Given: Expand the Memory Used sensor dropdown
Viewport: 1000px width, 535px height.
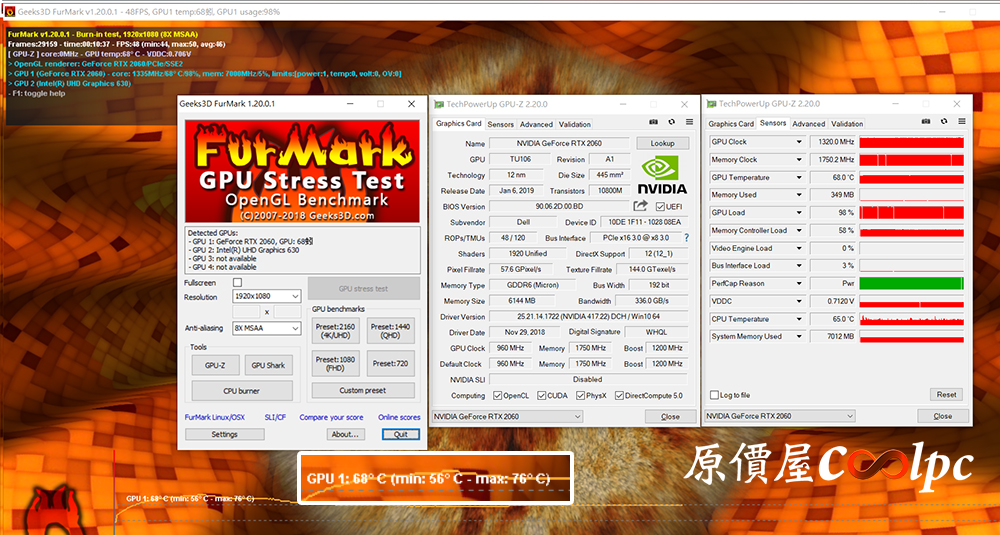Looking at the screenshot, I should point(798,194).
